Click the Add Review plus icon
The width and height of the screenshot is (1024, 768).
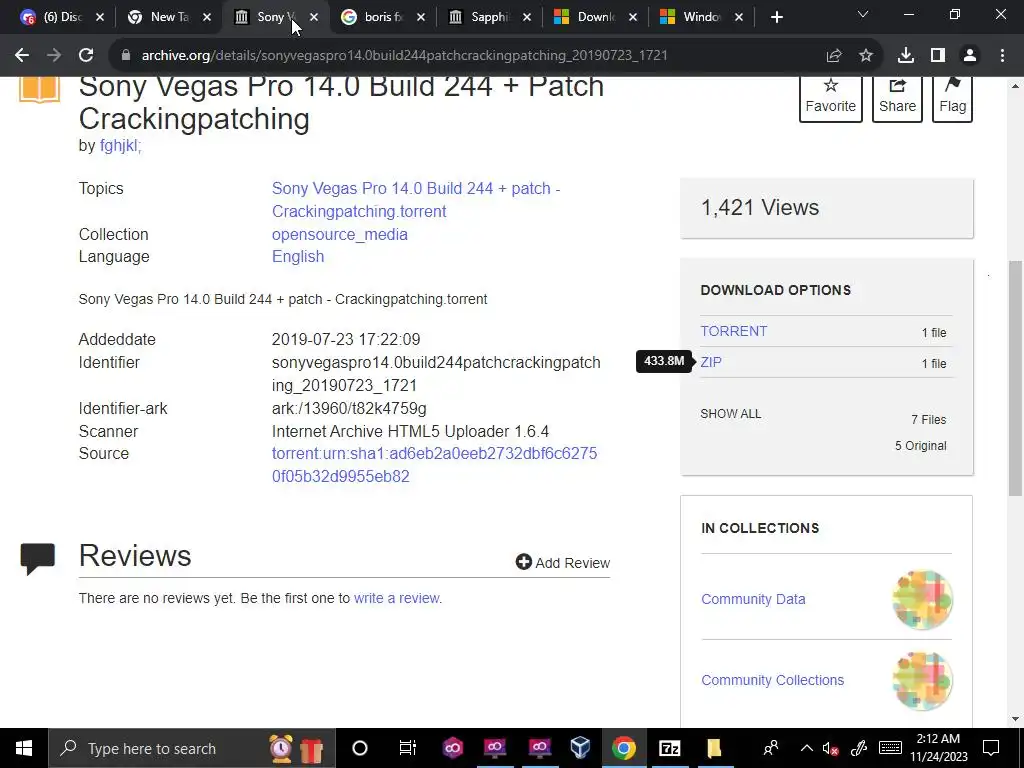click(523, 562)
